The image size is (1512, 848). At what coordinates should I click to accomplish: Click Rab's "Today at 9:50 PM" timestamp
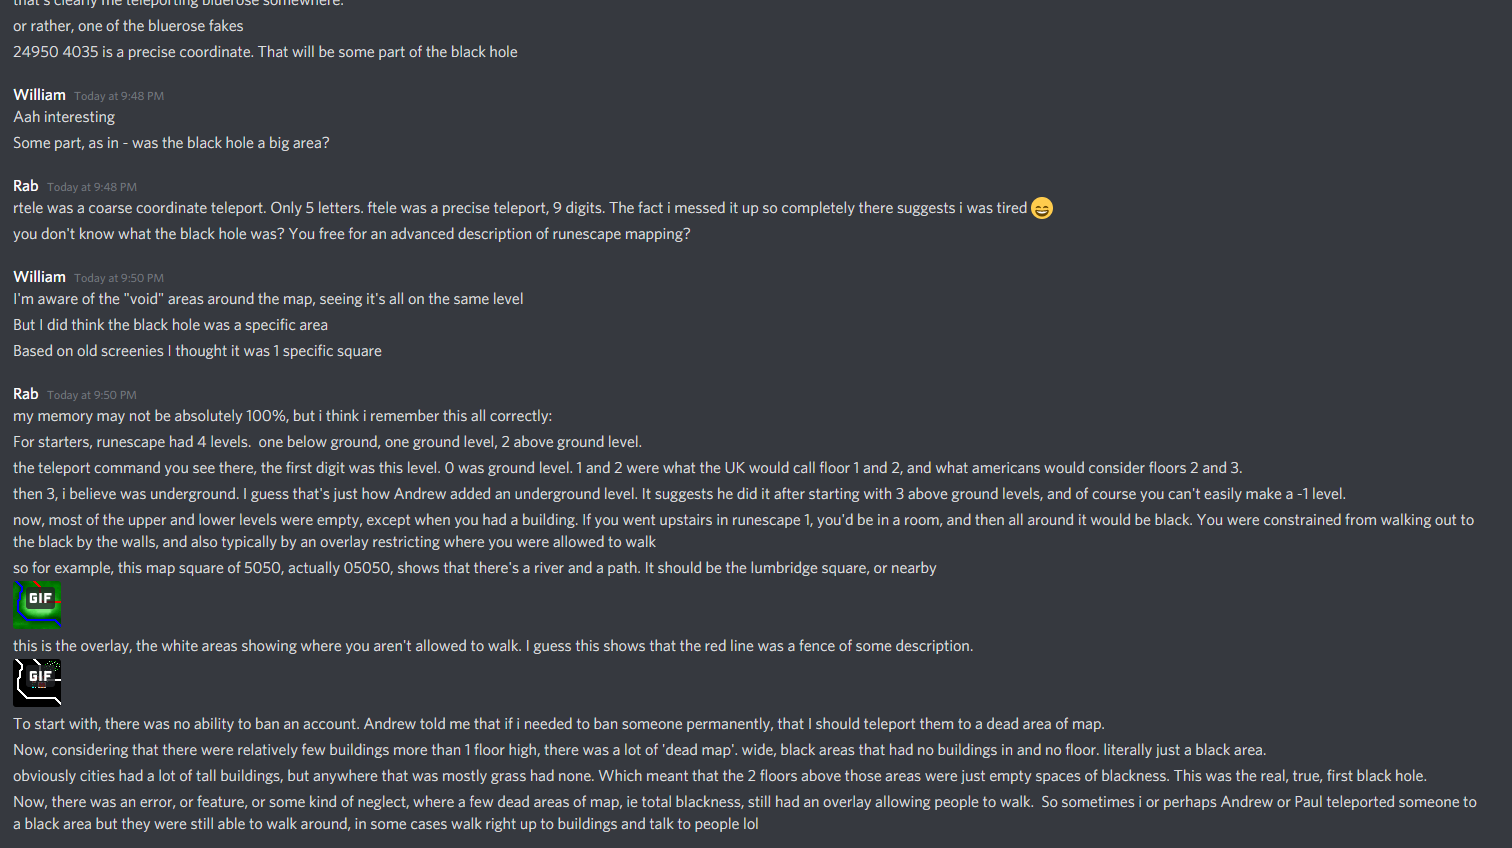coord(92,395)
